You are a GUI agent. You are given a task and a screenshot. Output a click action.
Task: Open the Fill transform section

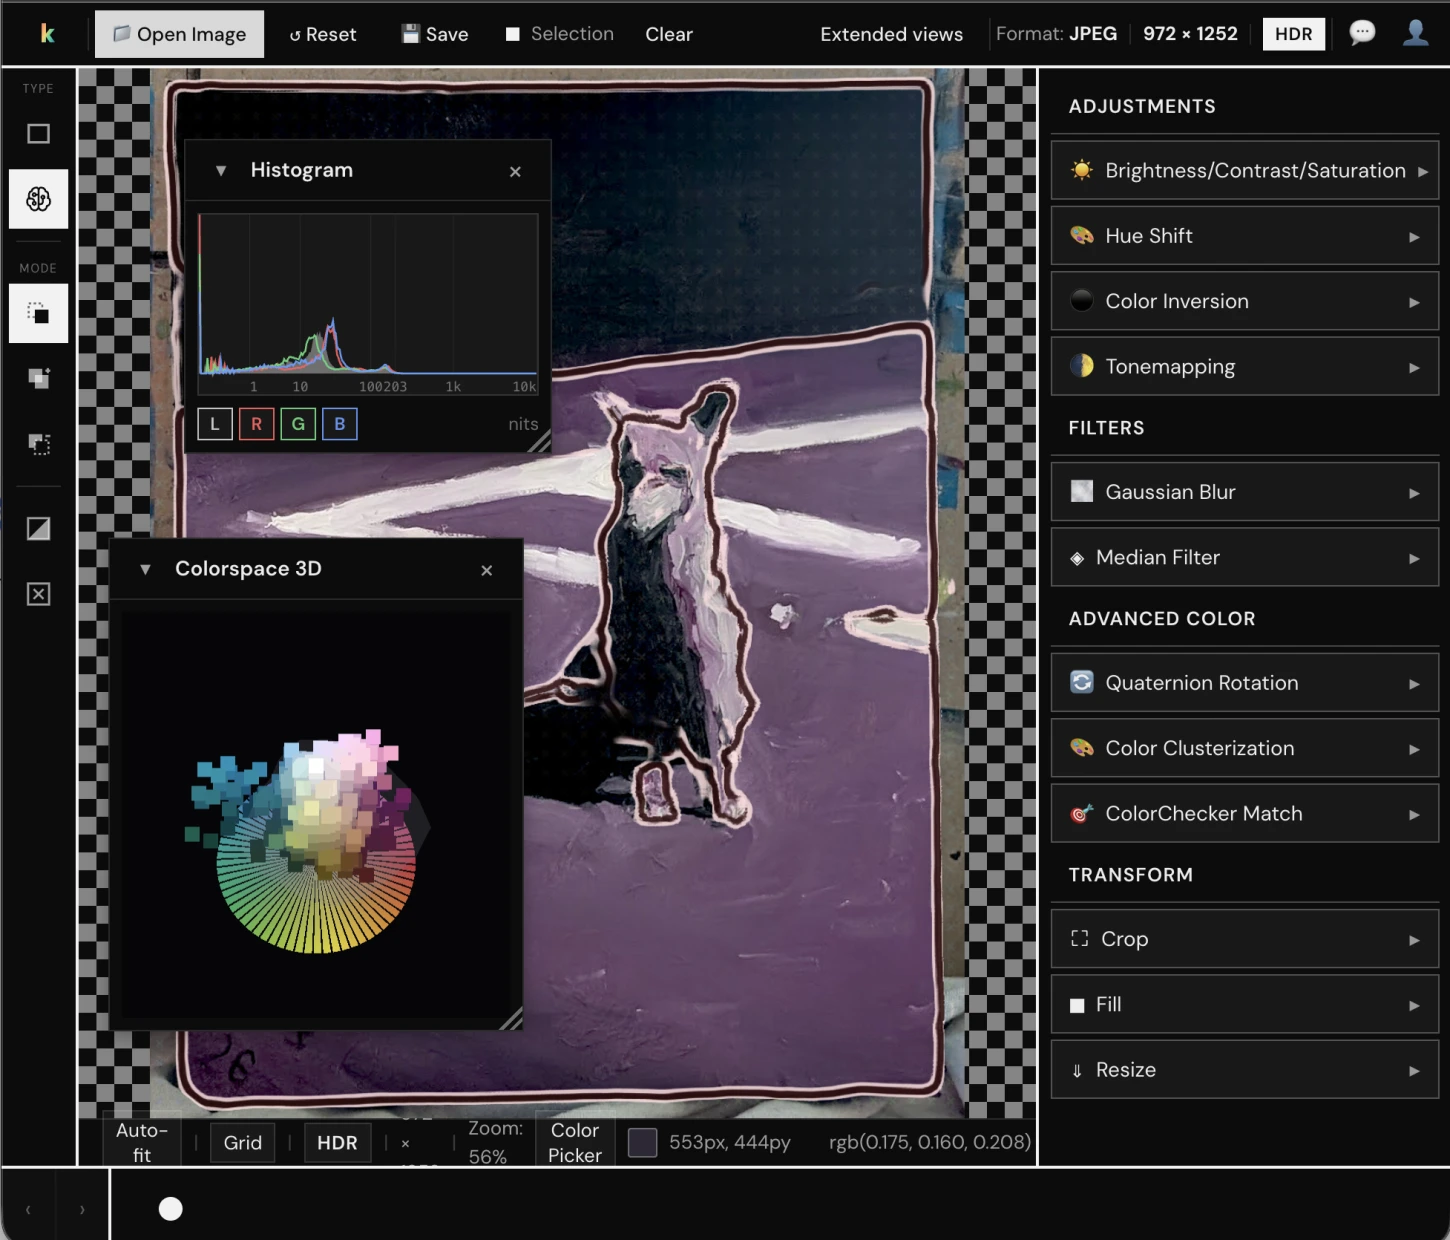[x=1244, y=1004]
